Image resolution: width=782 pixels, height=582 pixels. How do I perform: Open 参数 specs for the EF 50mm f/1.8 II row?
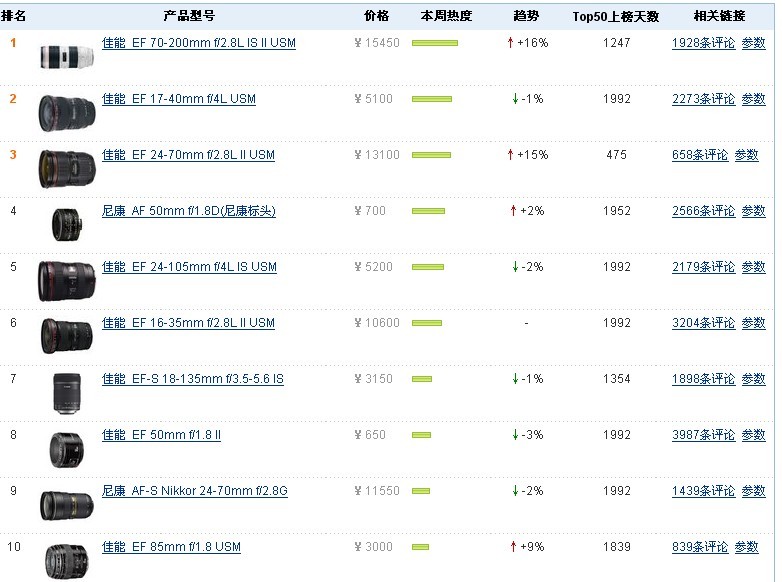click(x=753, y=435)
